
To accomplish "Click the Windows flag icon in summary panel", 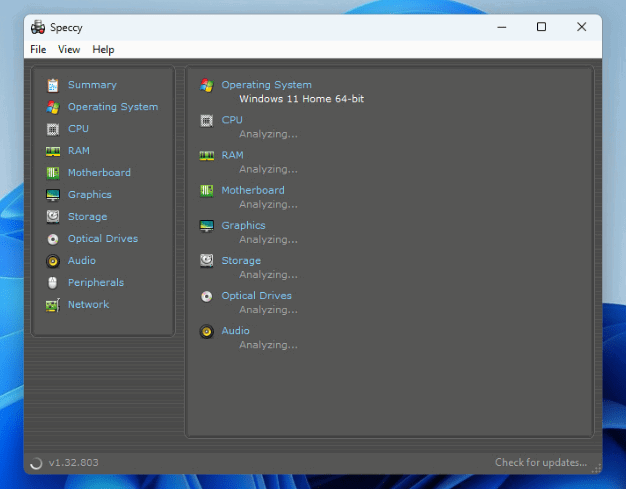I will [207, 85].
